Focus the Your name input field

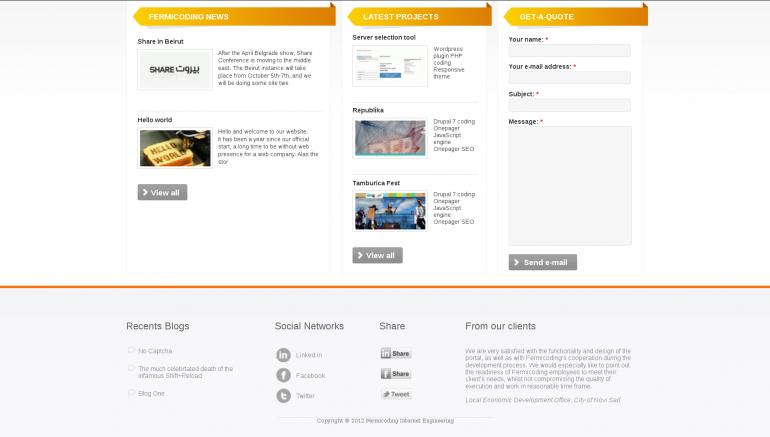(x=569, y=51)
